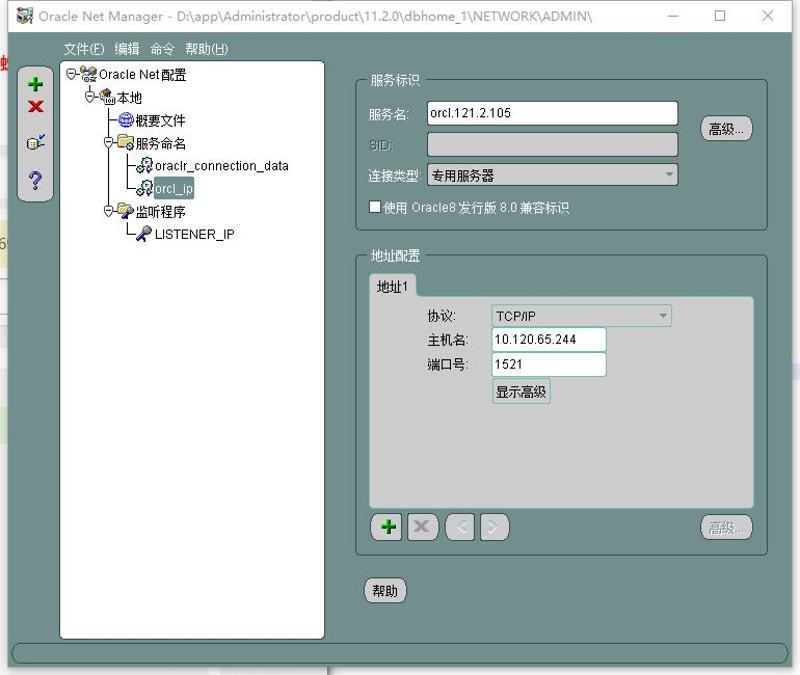Click the 帮助 button at bottom

point(385,591)
